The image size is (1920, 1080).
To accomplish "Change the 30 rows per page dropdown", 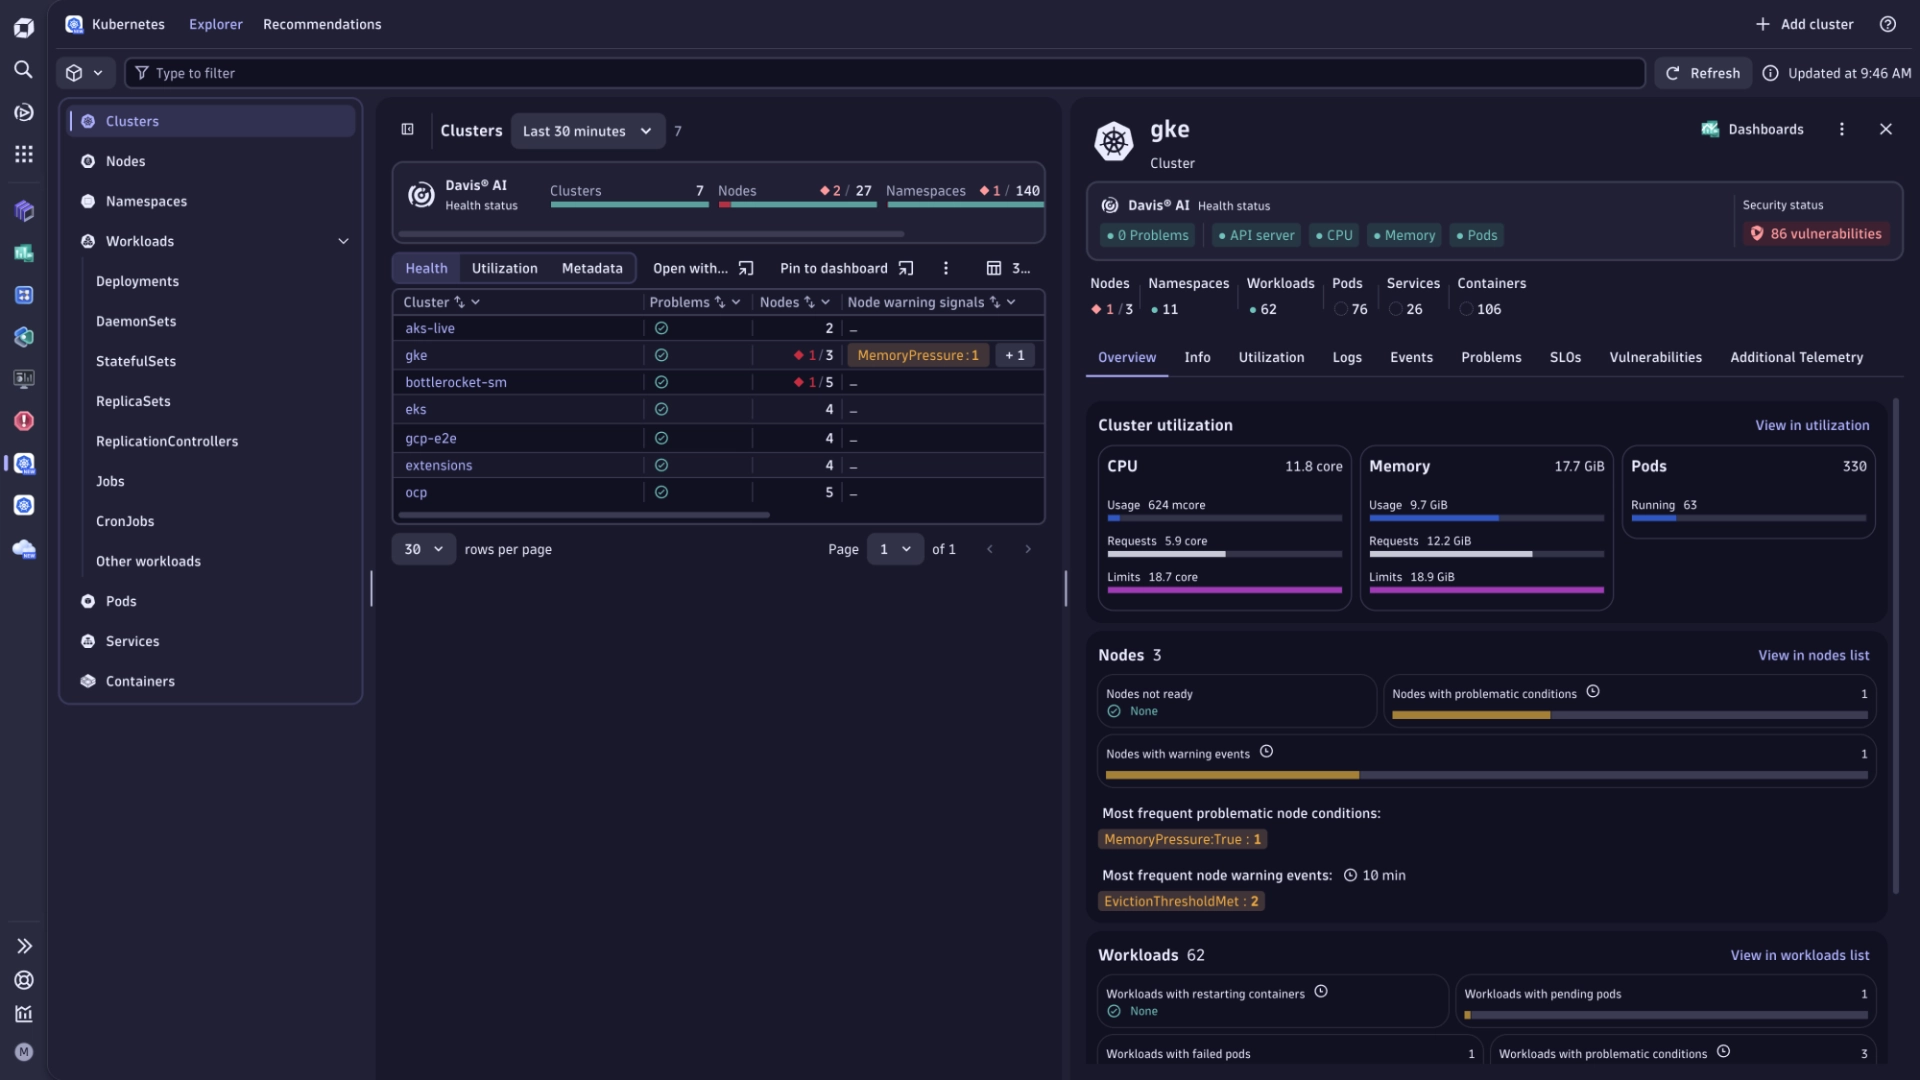I will pos(424,549).
